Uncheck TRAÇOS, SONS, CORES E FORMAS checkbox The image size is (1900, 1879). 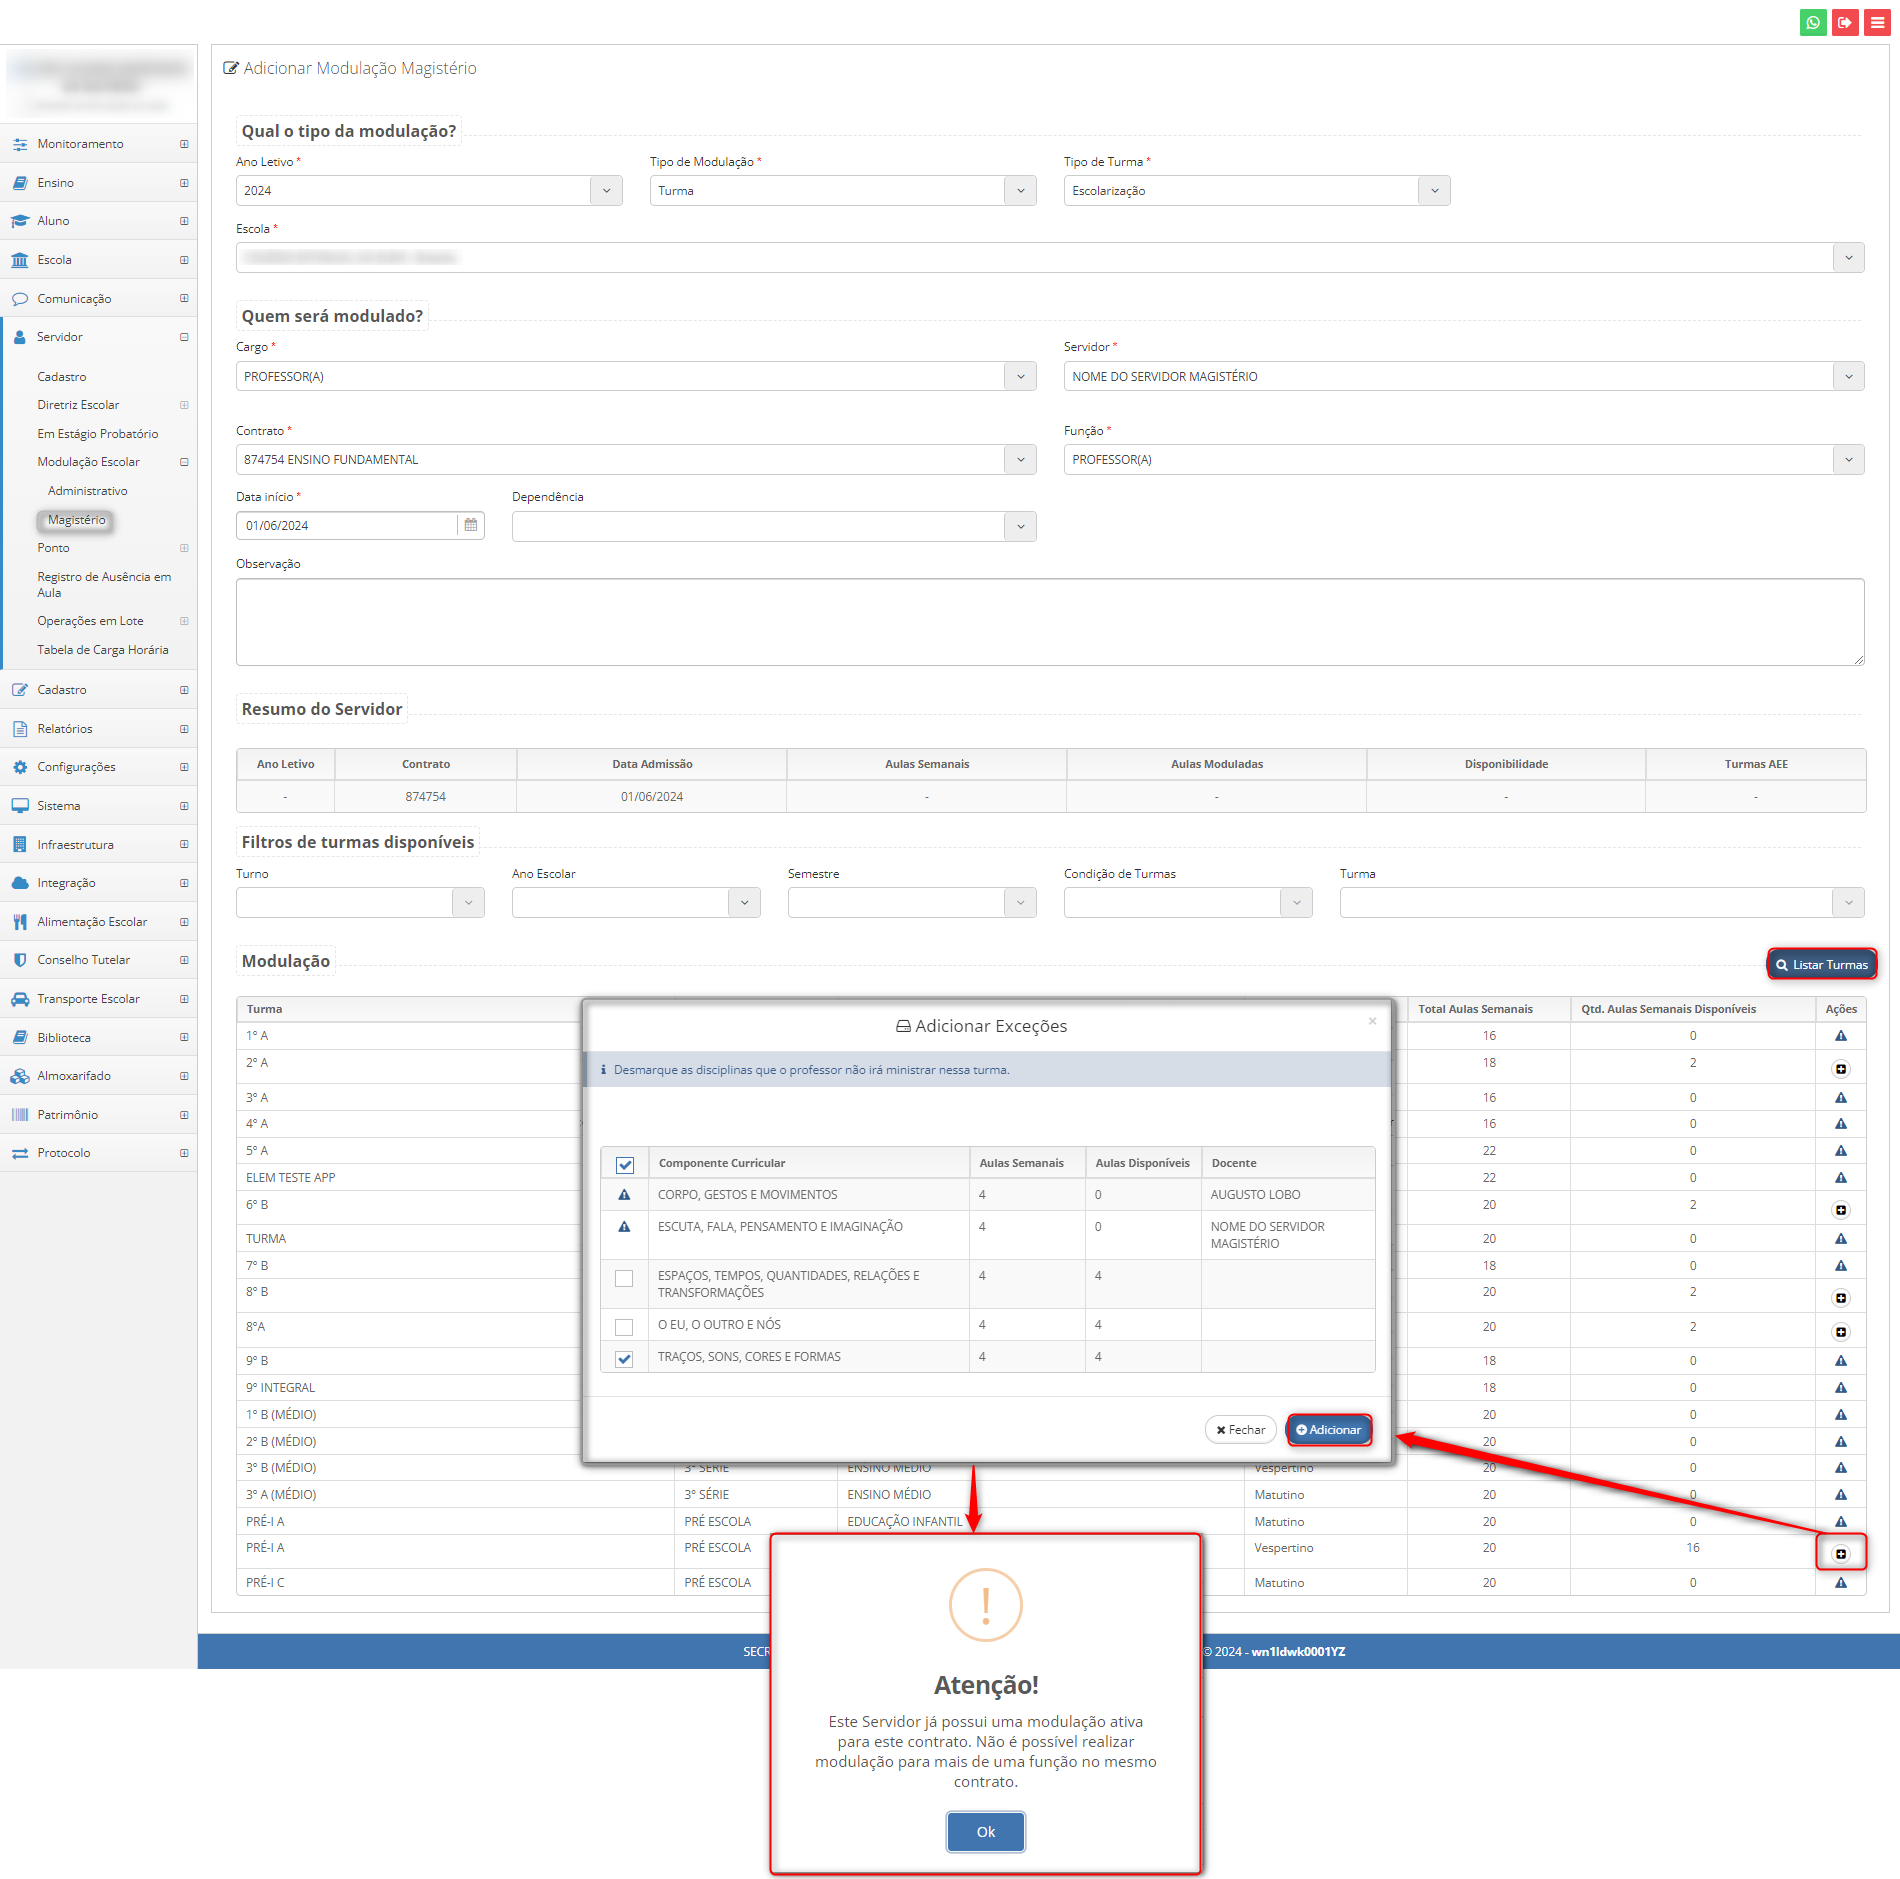coord(624,1359)
